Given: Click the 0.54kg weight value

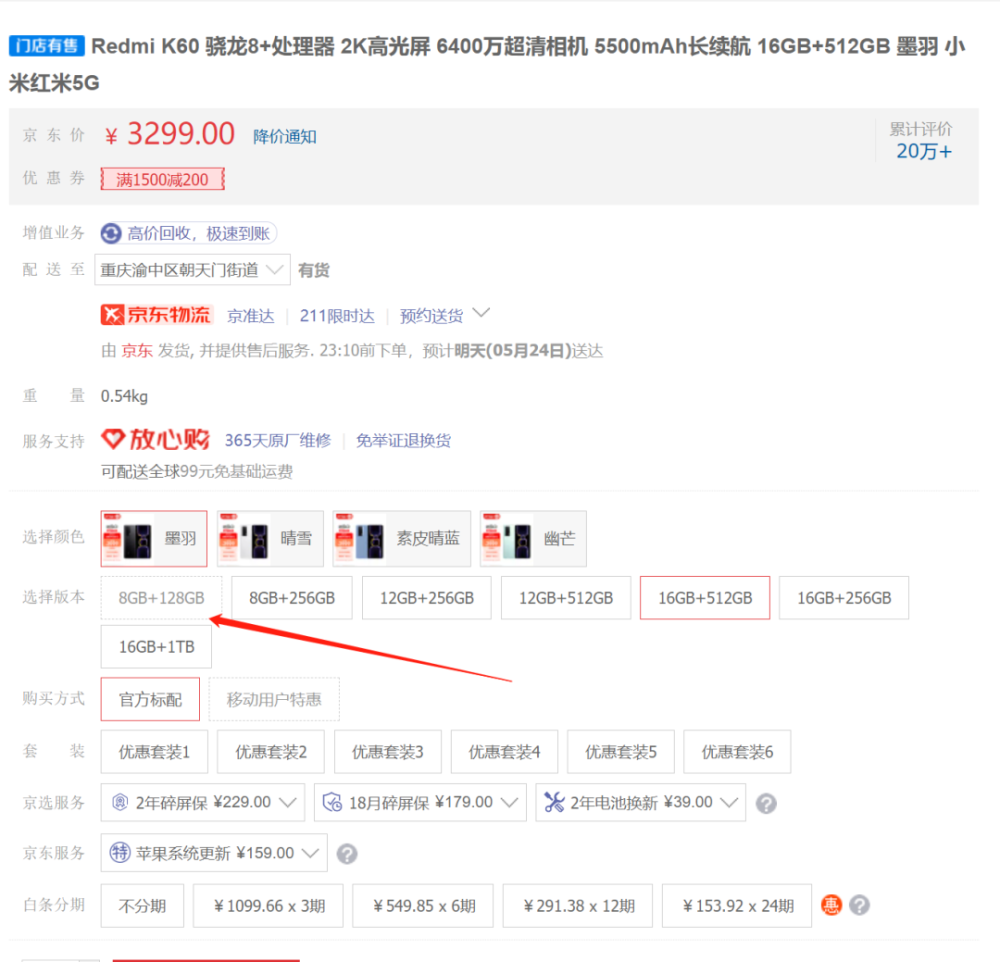Looking at the screenshot, I should tap(124, 396).
